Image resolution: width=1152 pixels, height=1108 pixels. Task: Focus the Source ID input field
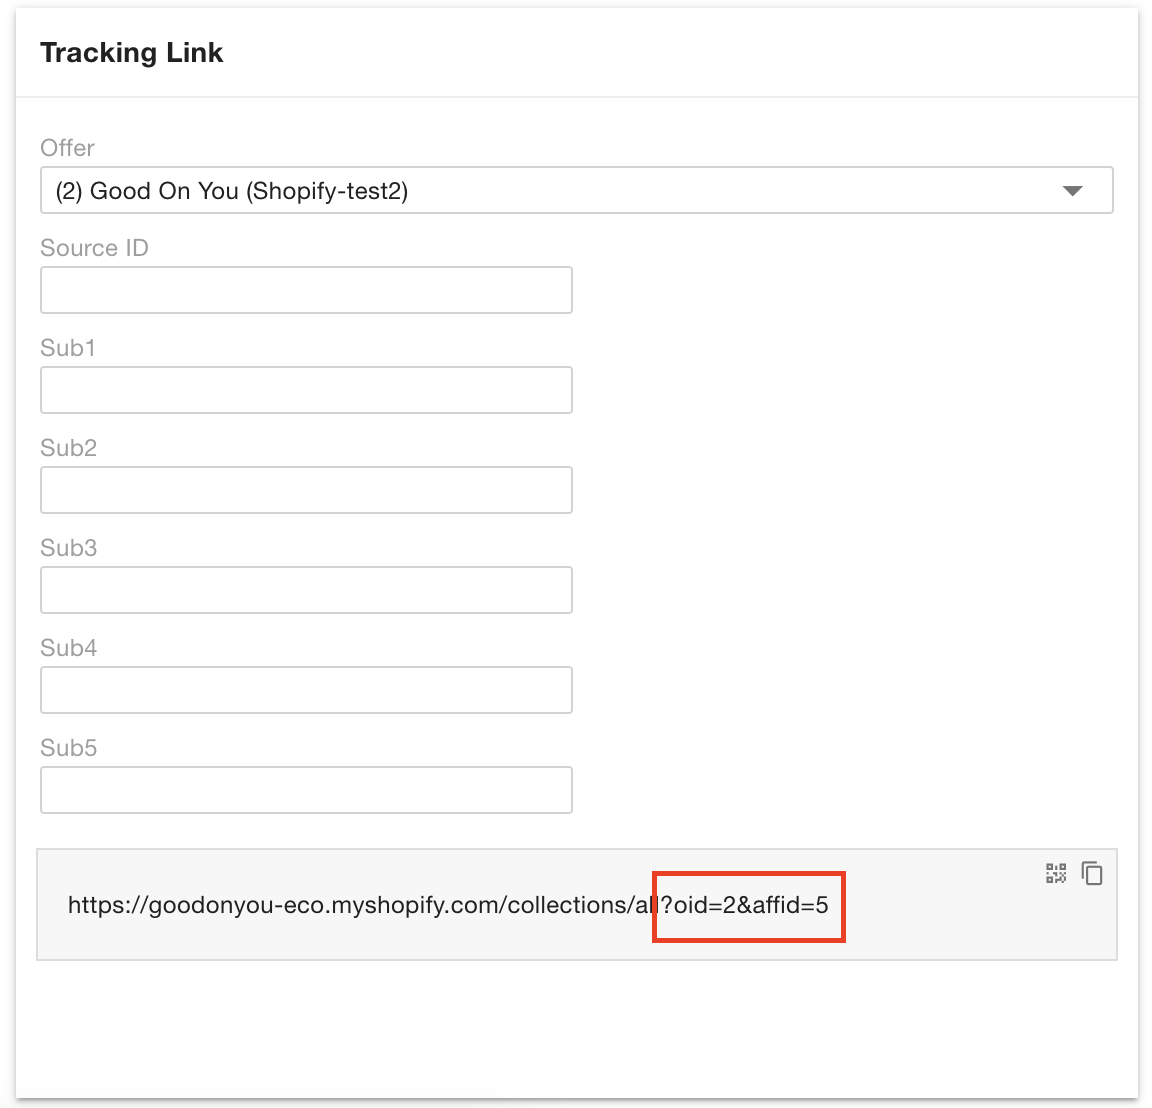pos(306,290)
